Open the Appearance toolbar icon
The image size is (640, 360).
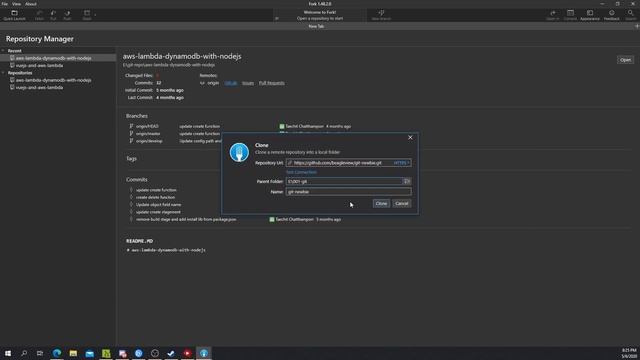pos(590,15)
